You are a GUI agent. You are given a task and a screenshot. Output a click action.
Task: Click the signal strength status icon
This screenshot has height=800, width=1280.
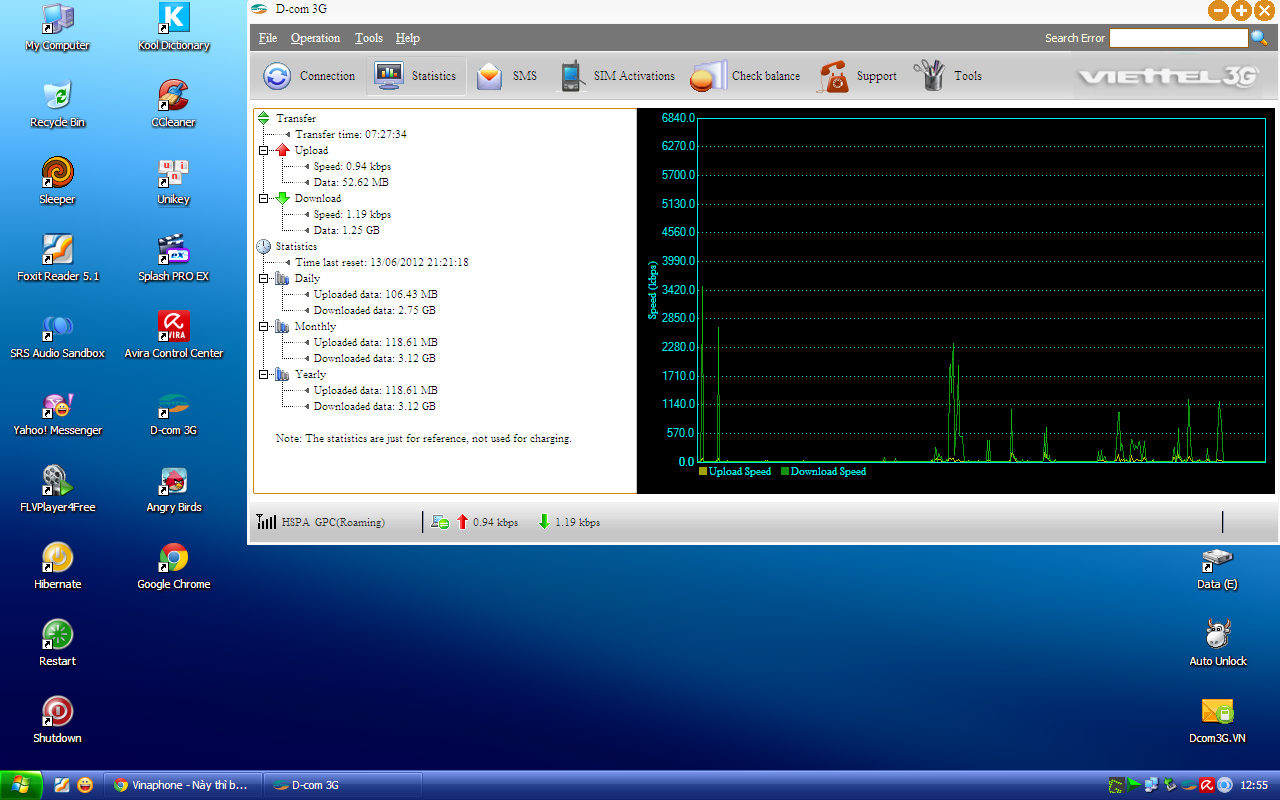click(x=266, y=522)
